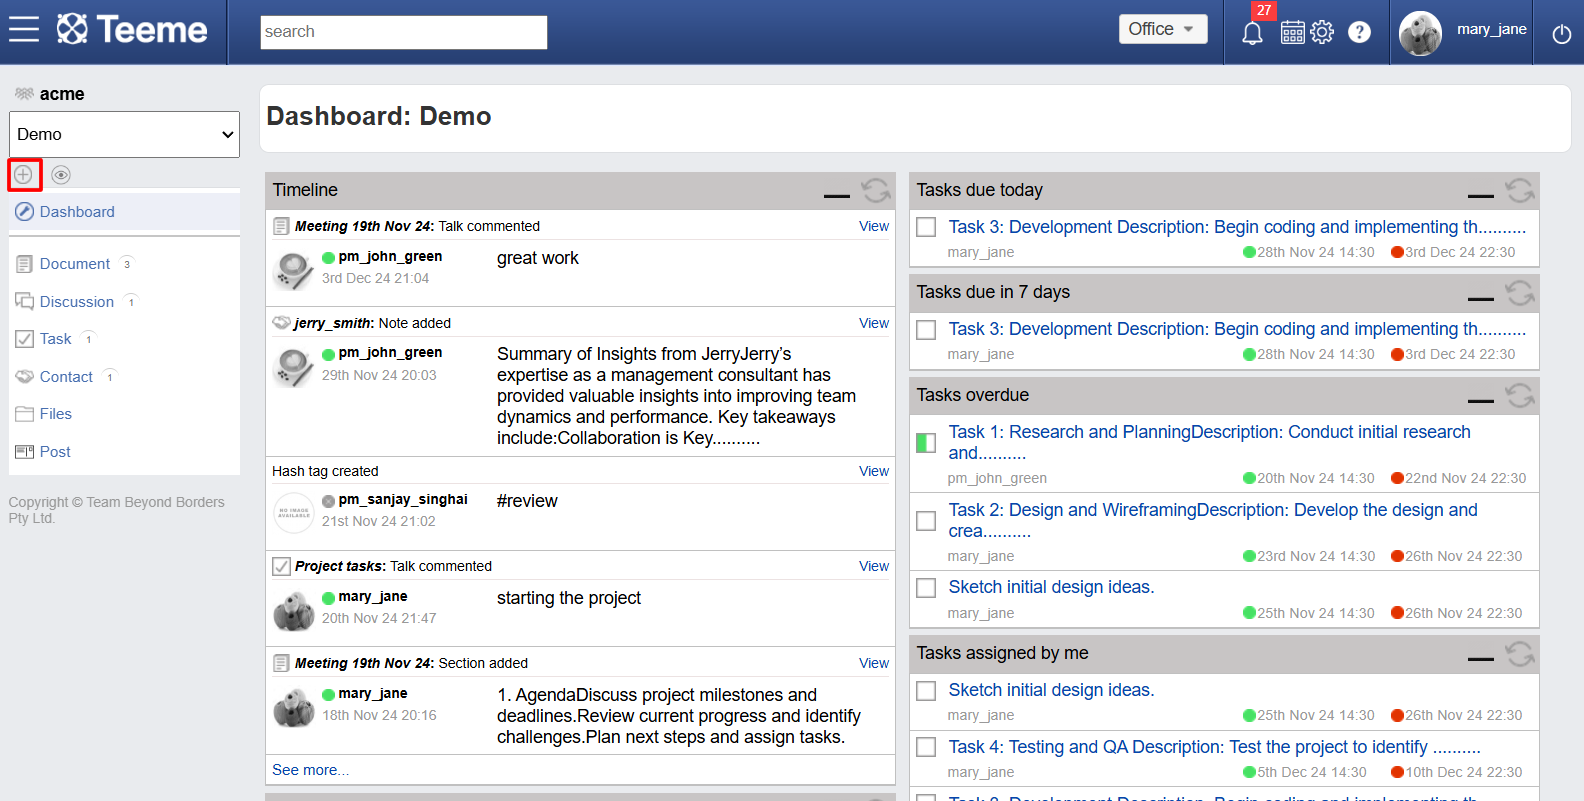Click the search input field
1584x801 pixels.
[404, 32]
